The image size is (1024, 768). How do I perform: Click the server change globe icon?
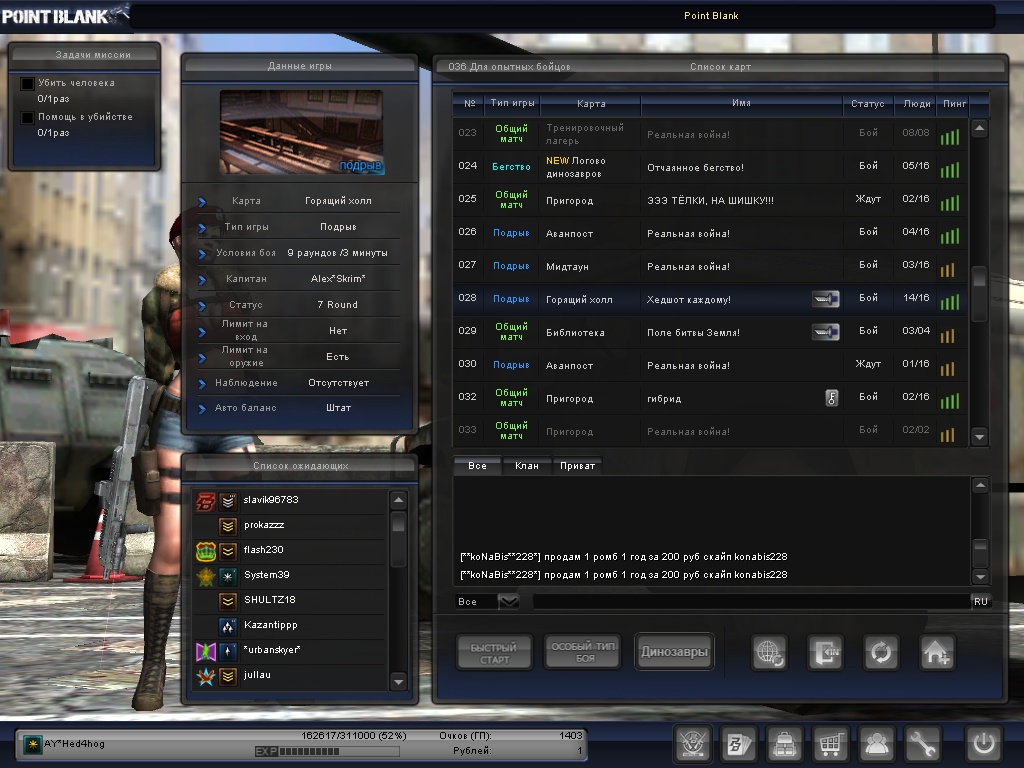tap(769, 653)
